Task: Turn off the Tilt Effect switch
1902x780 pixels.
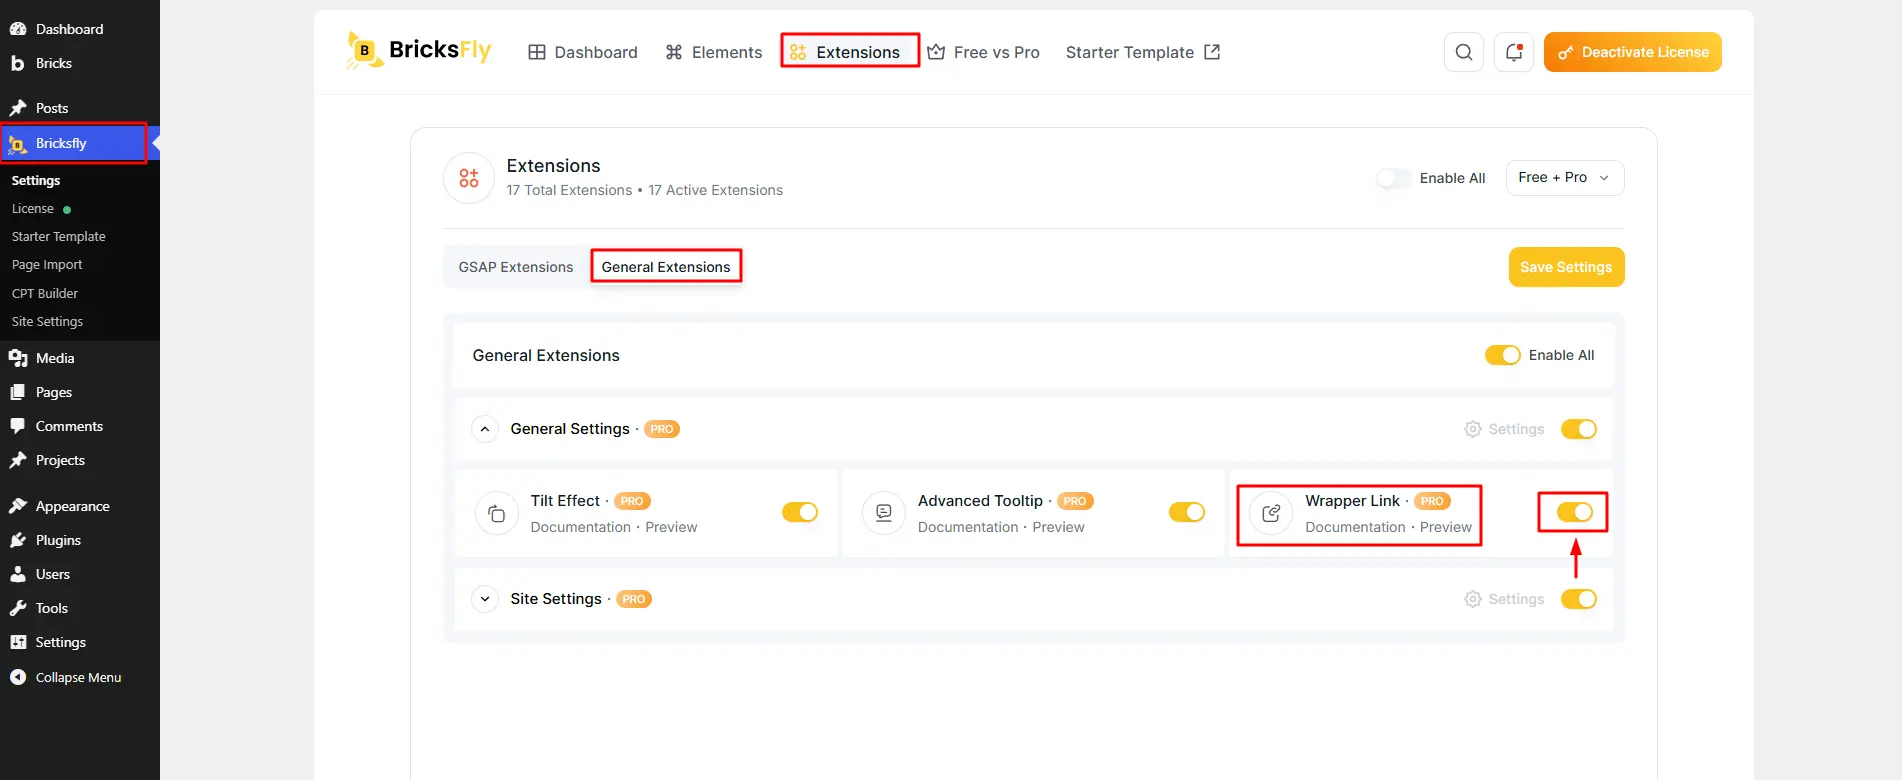Action: [800, 512]
